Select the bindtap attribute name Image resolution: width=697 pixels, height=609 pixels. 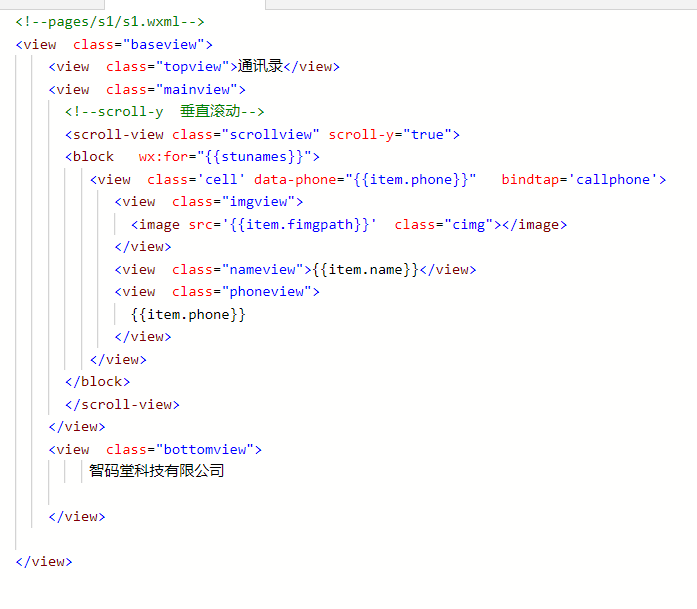530,180
